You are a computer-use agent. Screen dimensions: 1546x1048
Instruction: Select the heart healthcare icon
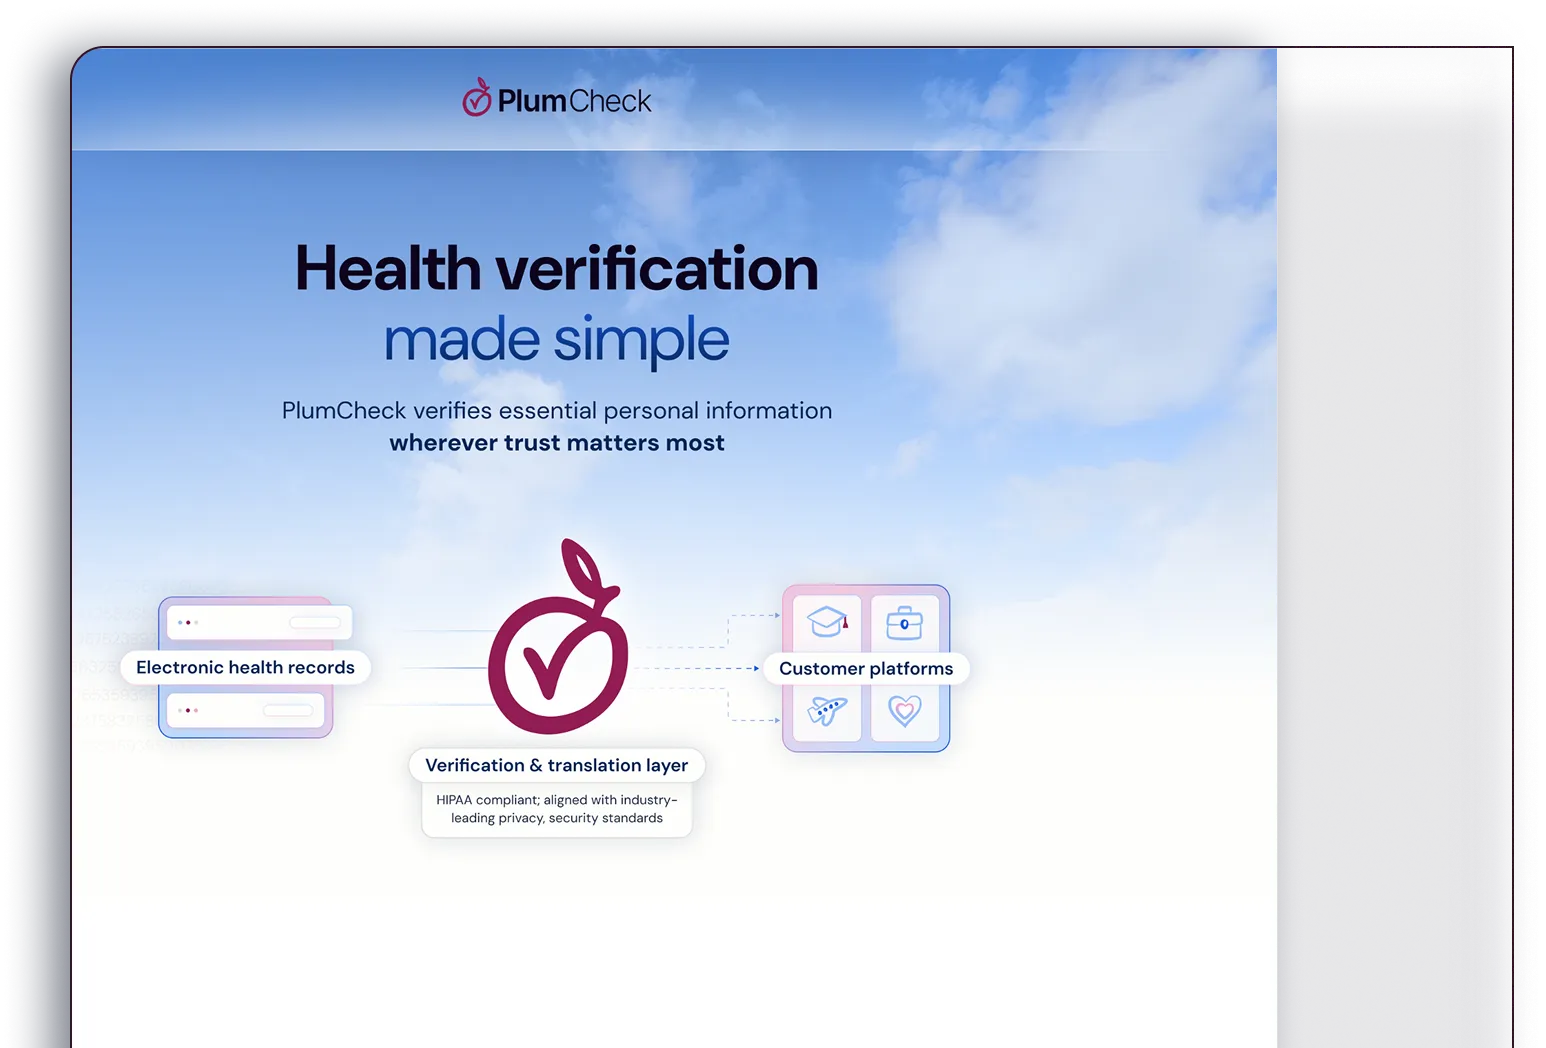pos(905,712)
